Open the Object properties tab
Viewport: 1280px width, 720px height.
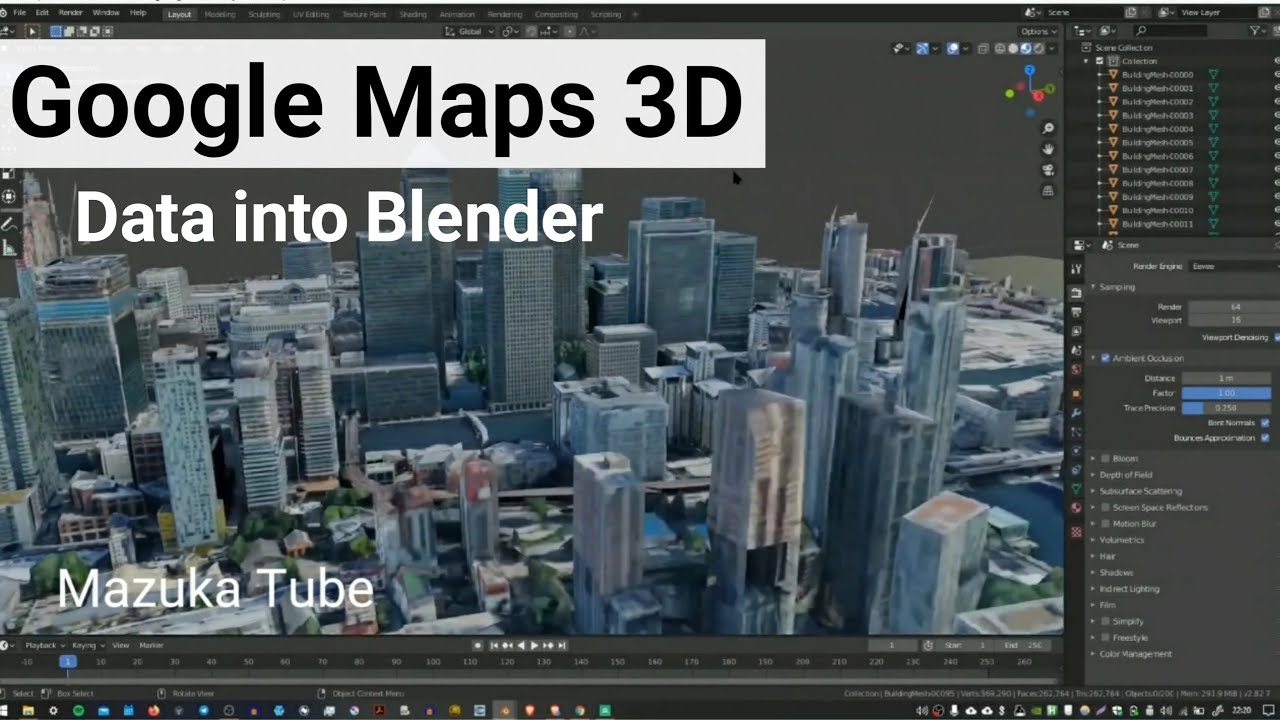(1076, 394)
